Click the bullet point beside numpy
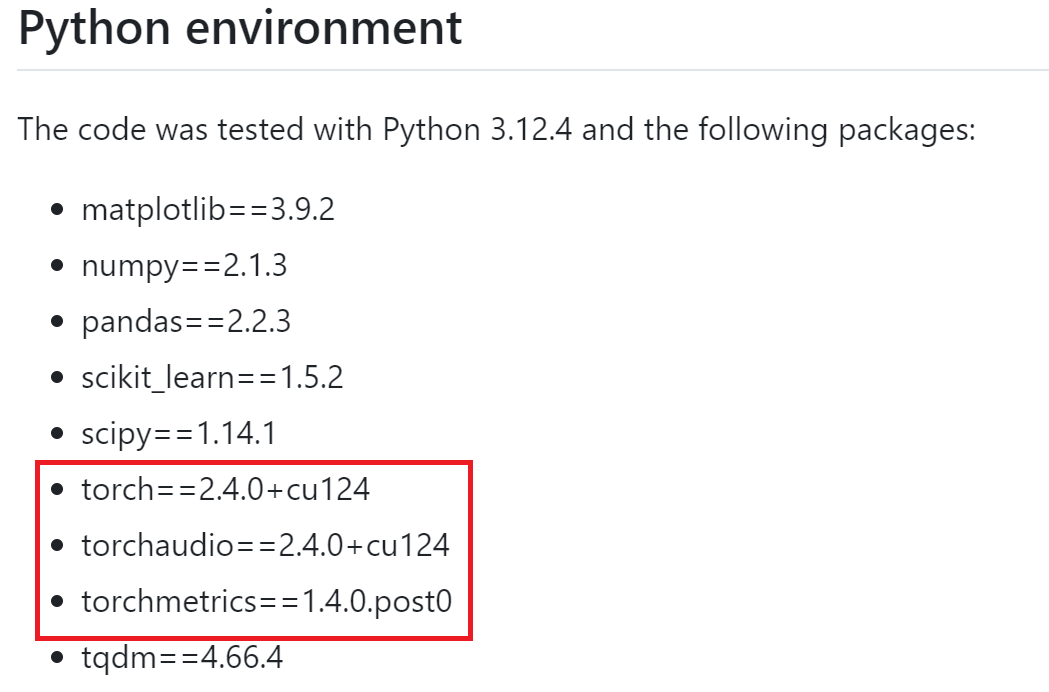 click(58, 266)
